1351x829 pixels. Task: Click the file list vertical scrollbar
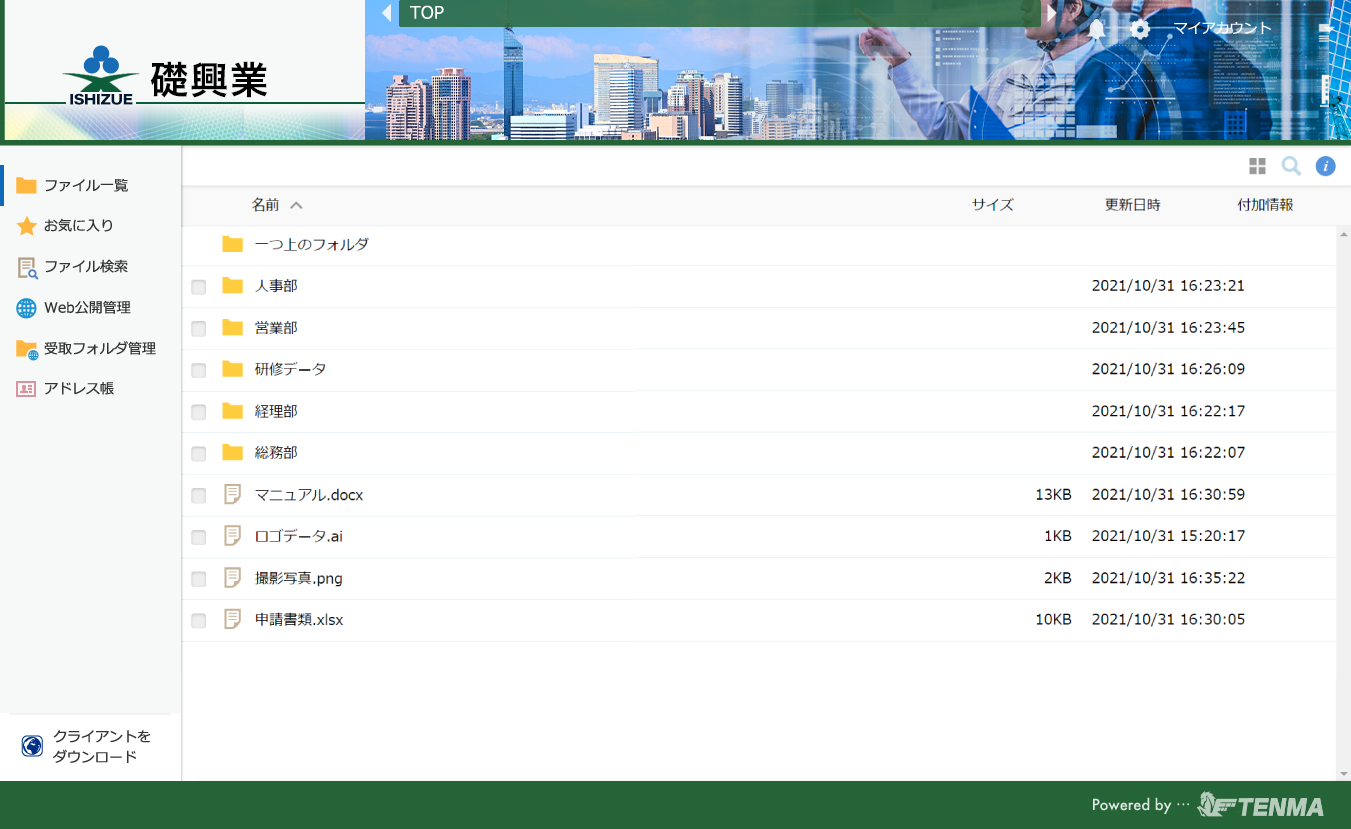[1343, 500]
